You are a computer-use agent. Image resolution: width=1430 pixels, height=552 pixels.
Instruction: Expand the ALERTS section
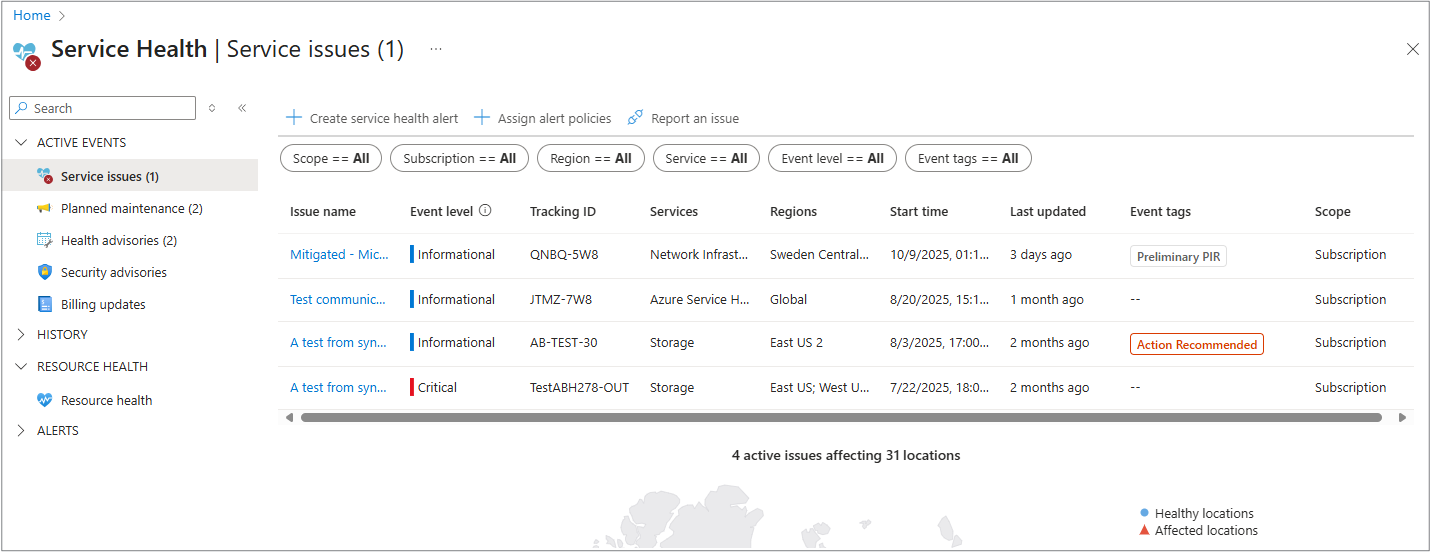click(22, 431)
